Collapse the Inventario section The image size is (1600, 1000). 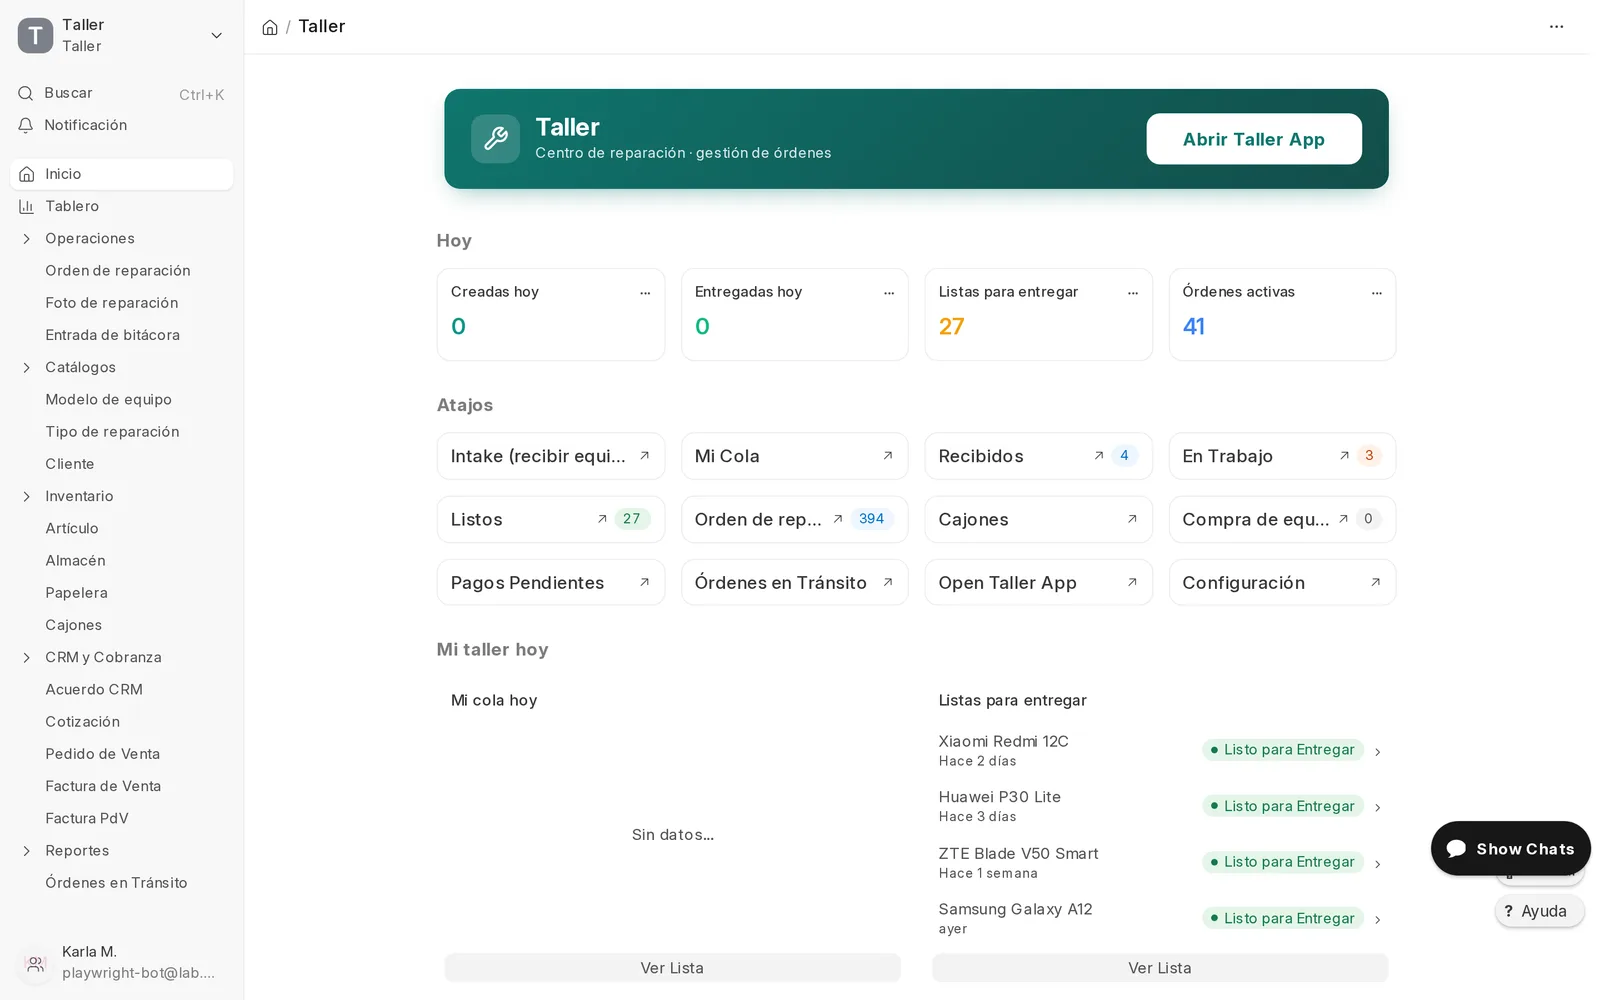coord(27,497)
